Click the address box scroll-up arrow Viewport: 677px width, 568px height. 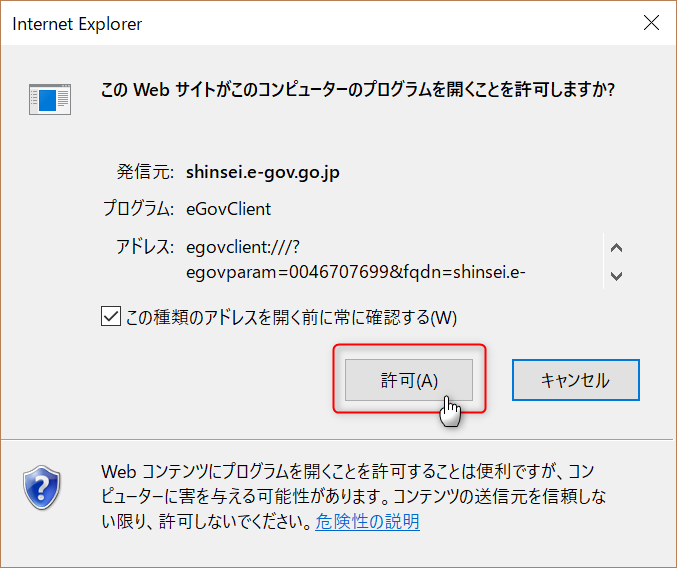(616, 248)
